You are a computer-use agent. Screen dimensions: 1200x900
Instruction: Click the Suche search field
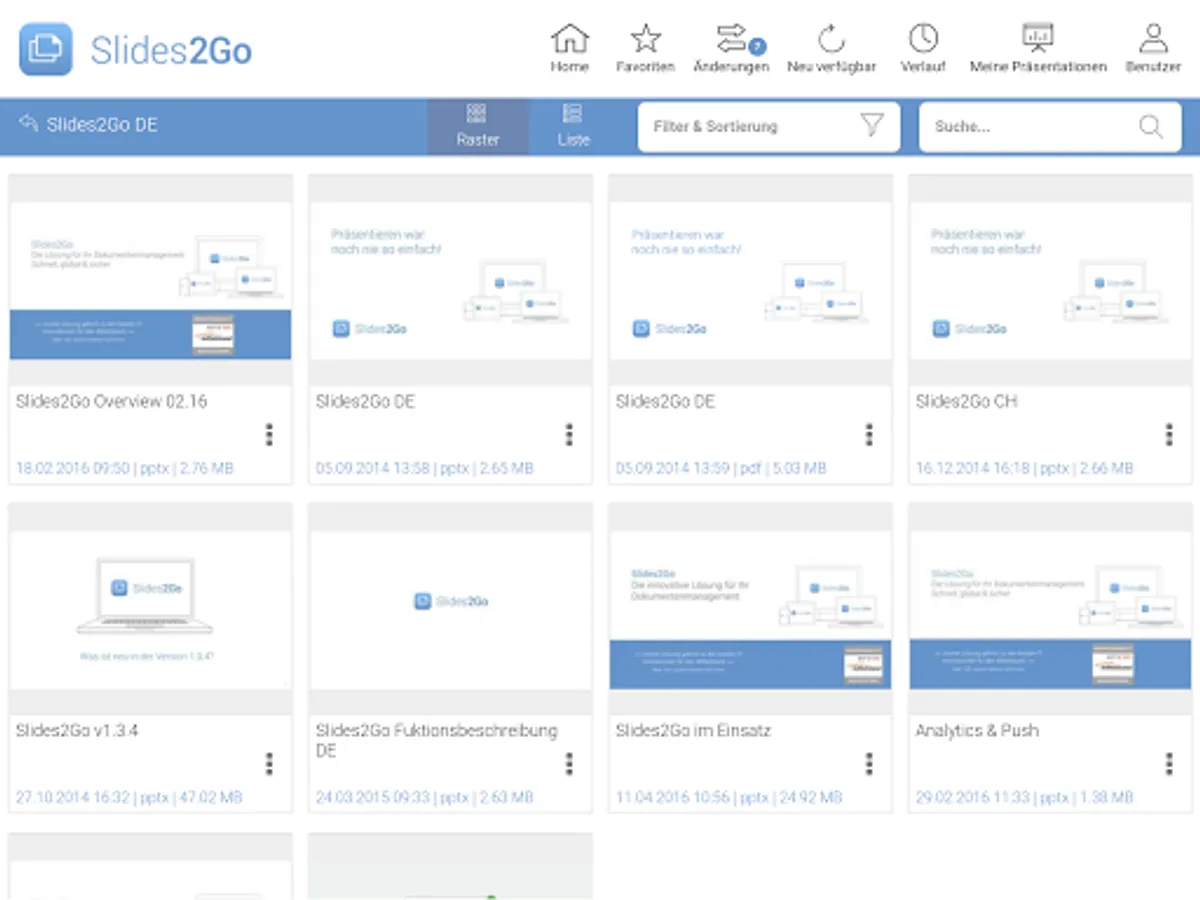(1049, 127)
